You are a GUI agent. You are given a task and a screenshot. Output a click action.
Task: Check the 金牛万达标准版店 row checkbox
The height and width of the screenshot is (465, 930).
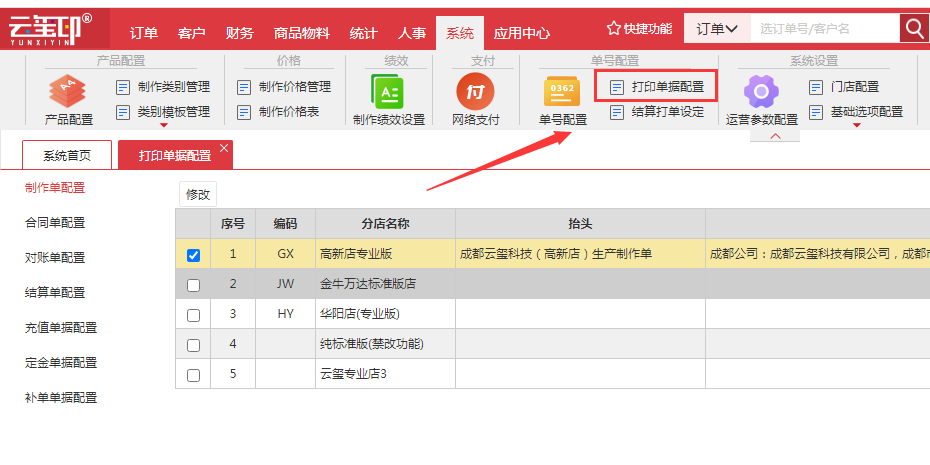[x=194, y=285]
